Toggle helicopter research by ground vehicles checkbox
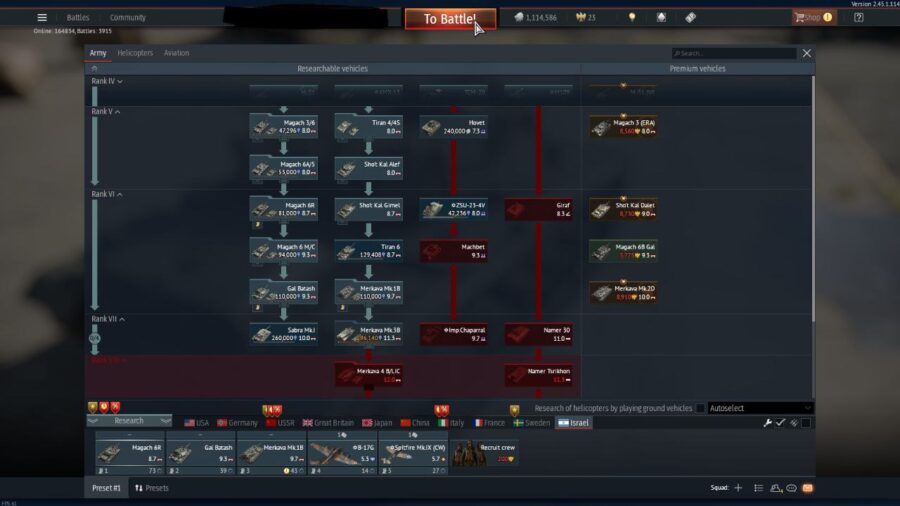Image resolution: width=900 pixels, height=506 pixels. tap(700, 408)
